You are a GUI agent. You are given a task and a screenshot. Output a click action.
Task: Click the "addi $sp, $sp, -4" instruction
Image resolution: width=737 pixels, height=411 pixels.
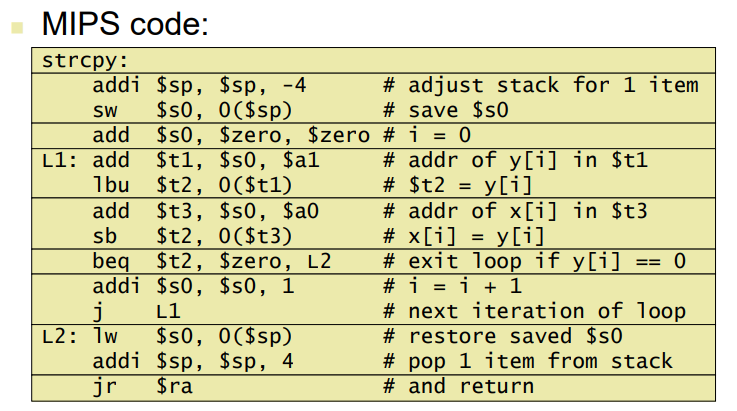(x=199, y=85)
